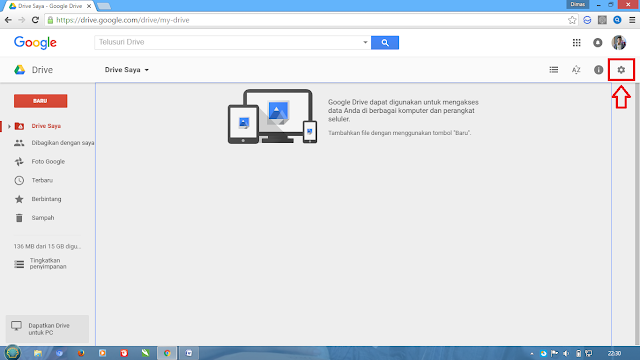Open the Drive settings gear icon
Screen dimensions: 640x360
(621, 70)
